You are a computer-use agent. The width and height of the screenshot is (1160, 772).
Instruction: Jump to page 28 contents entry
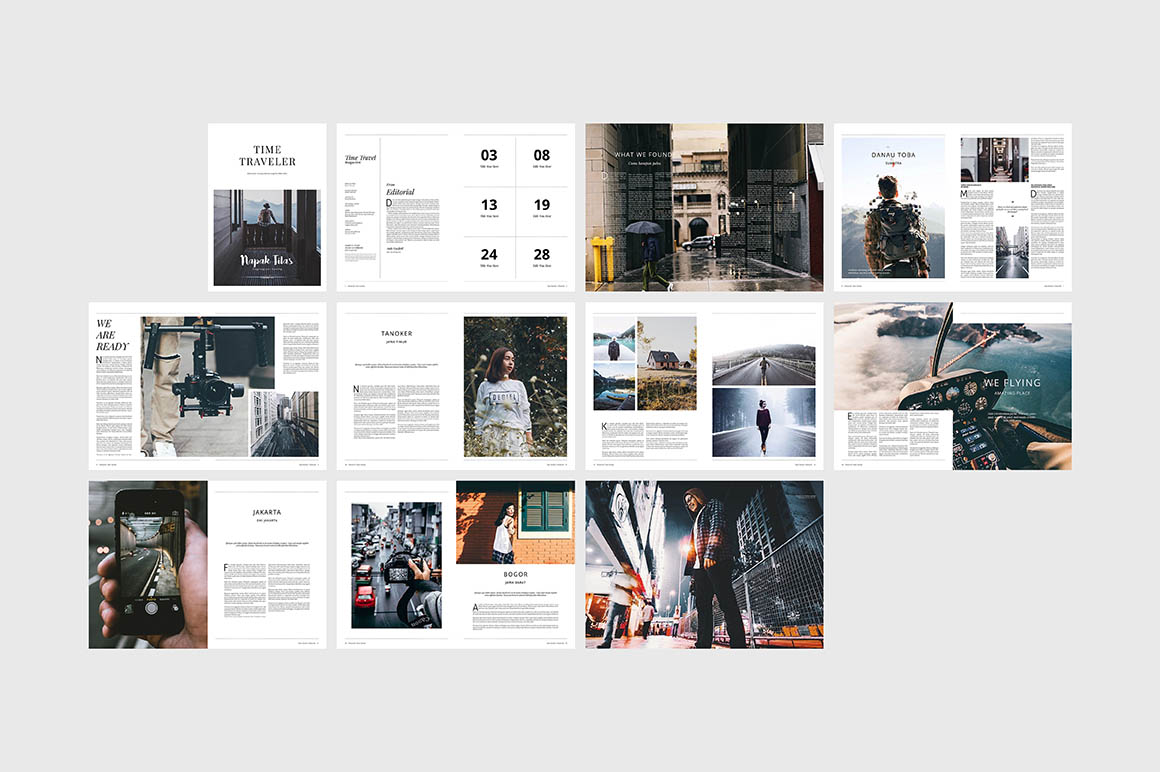click(x=541, y=255)
